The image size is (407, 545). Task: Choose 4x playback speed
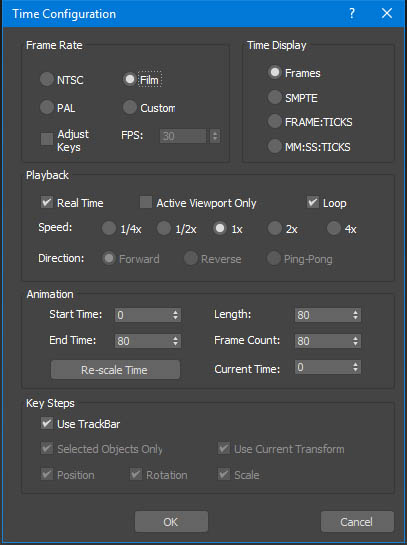click(334, 229)
